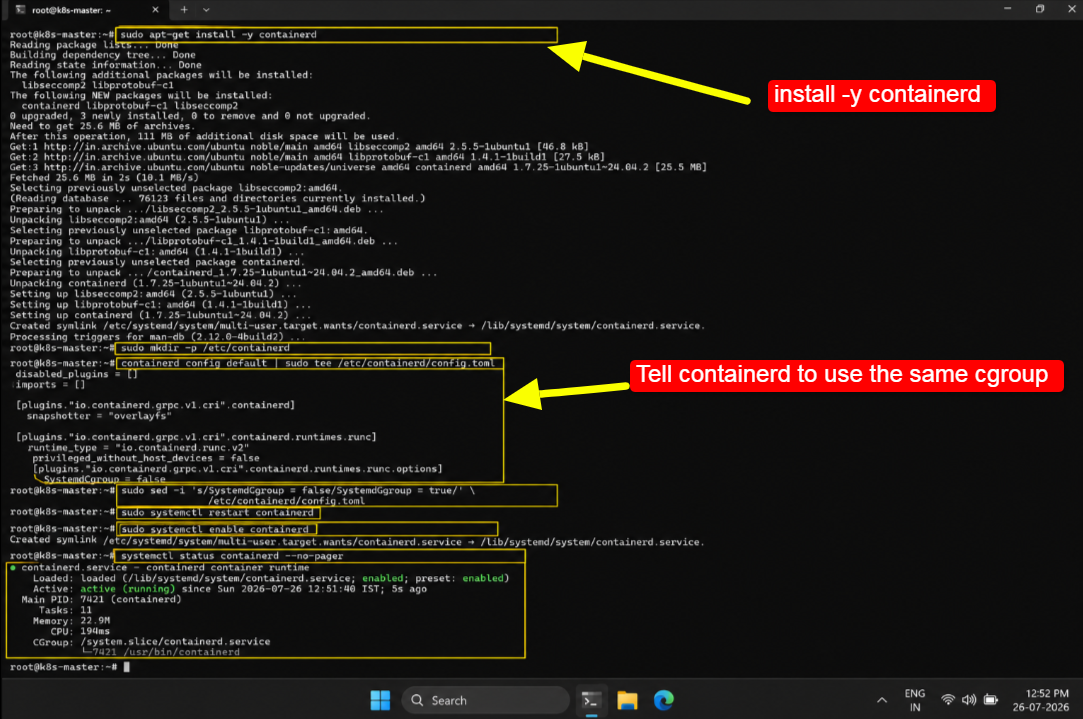This screenshot has height=719, width=1083.
Task: Click the 'Building dependency tree... Done' line
Action: coord(102,55)
